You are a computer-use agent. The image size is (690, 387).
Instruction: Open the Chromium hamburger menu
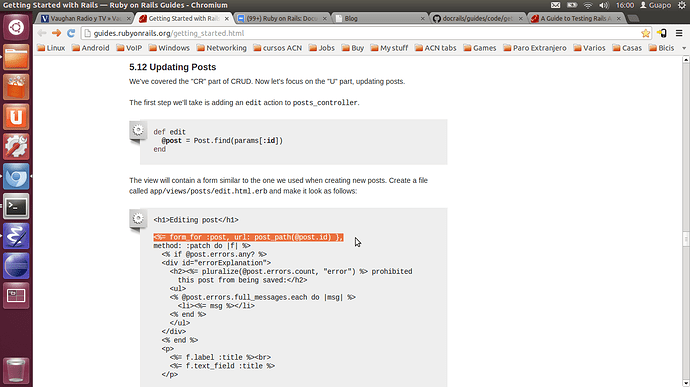pyautogui.click(x=679, y=33)
